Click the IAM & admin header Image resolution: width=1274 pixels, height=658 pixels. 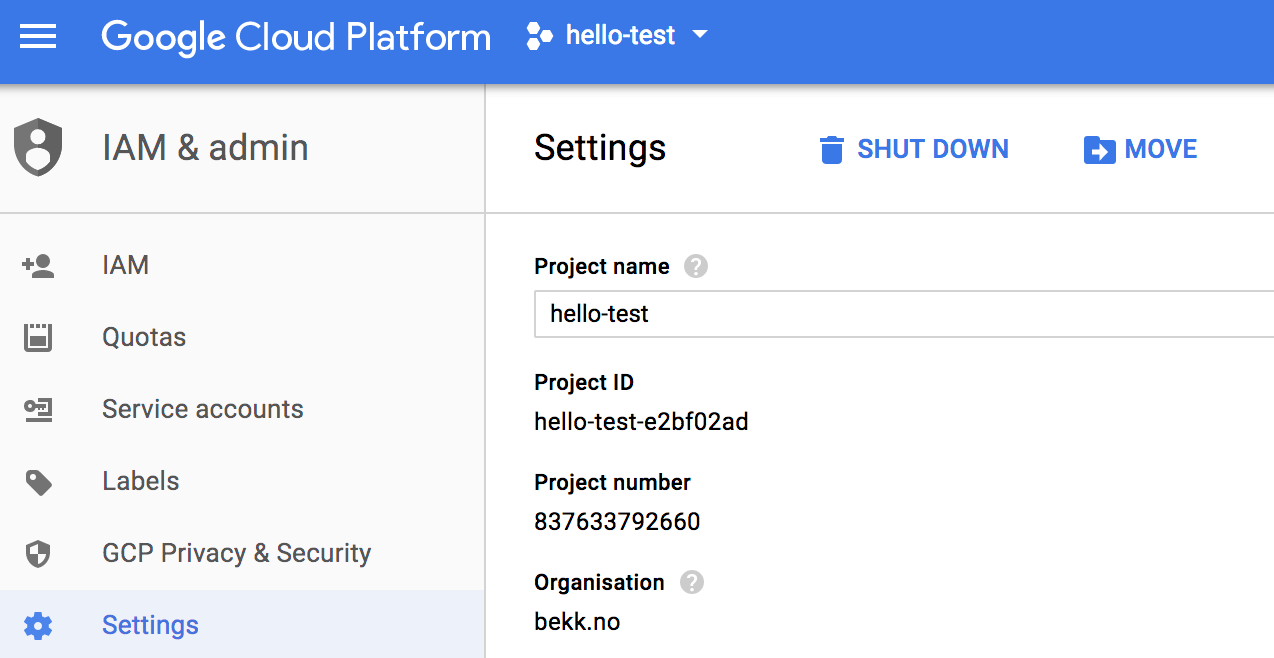tap(205, 148)
